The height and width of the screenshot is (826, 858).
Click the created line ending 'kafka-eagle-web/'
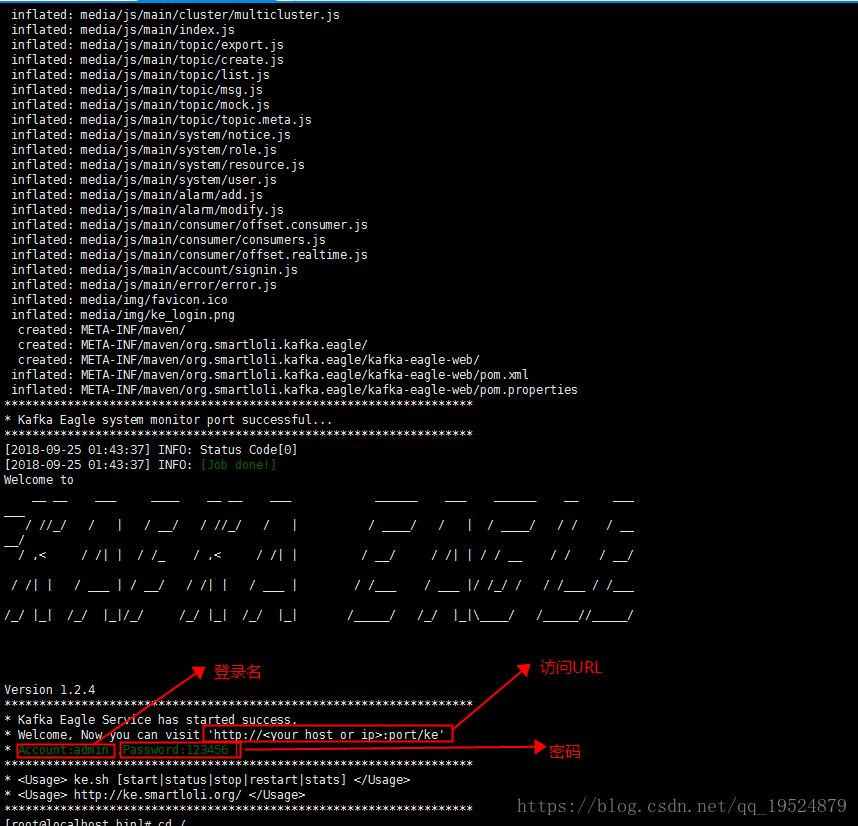248,360
